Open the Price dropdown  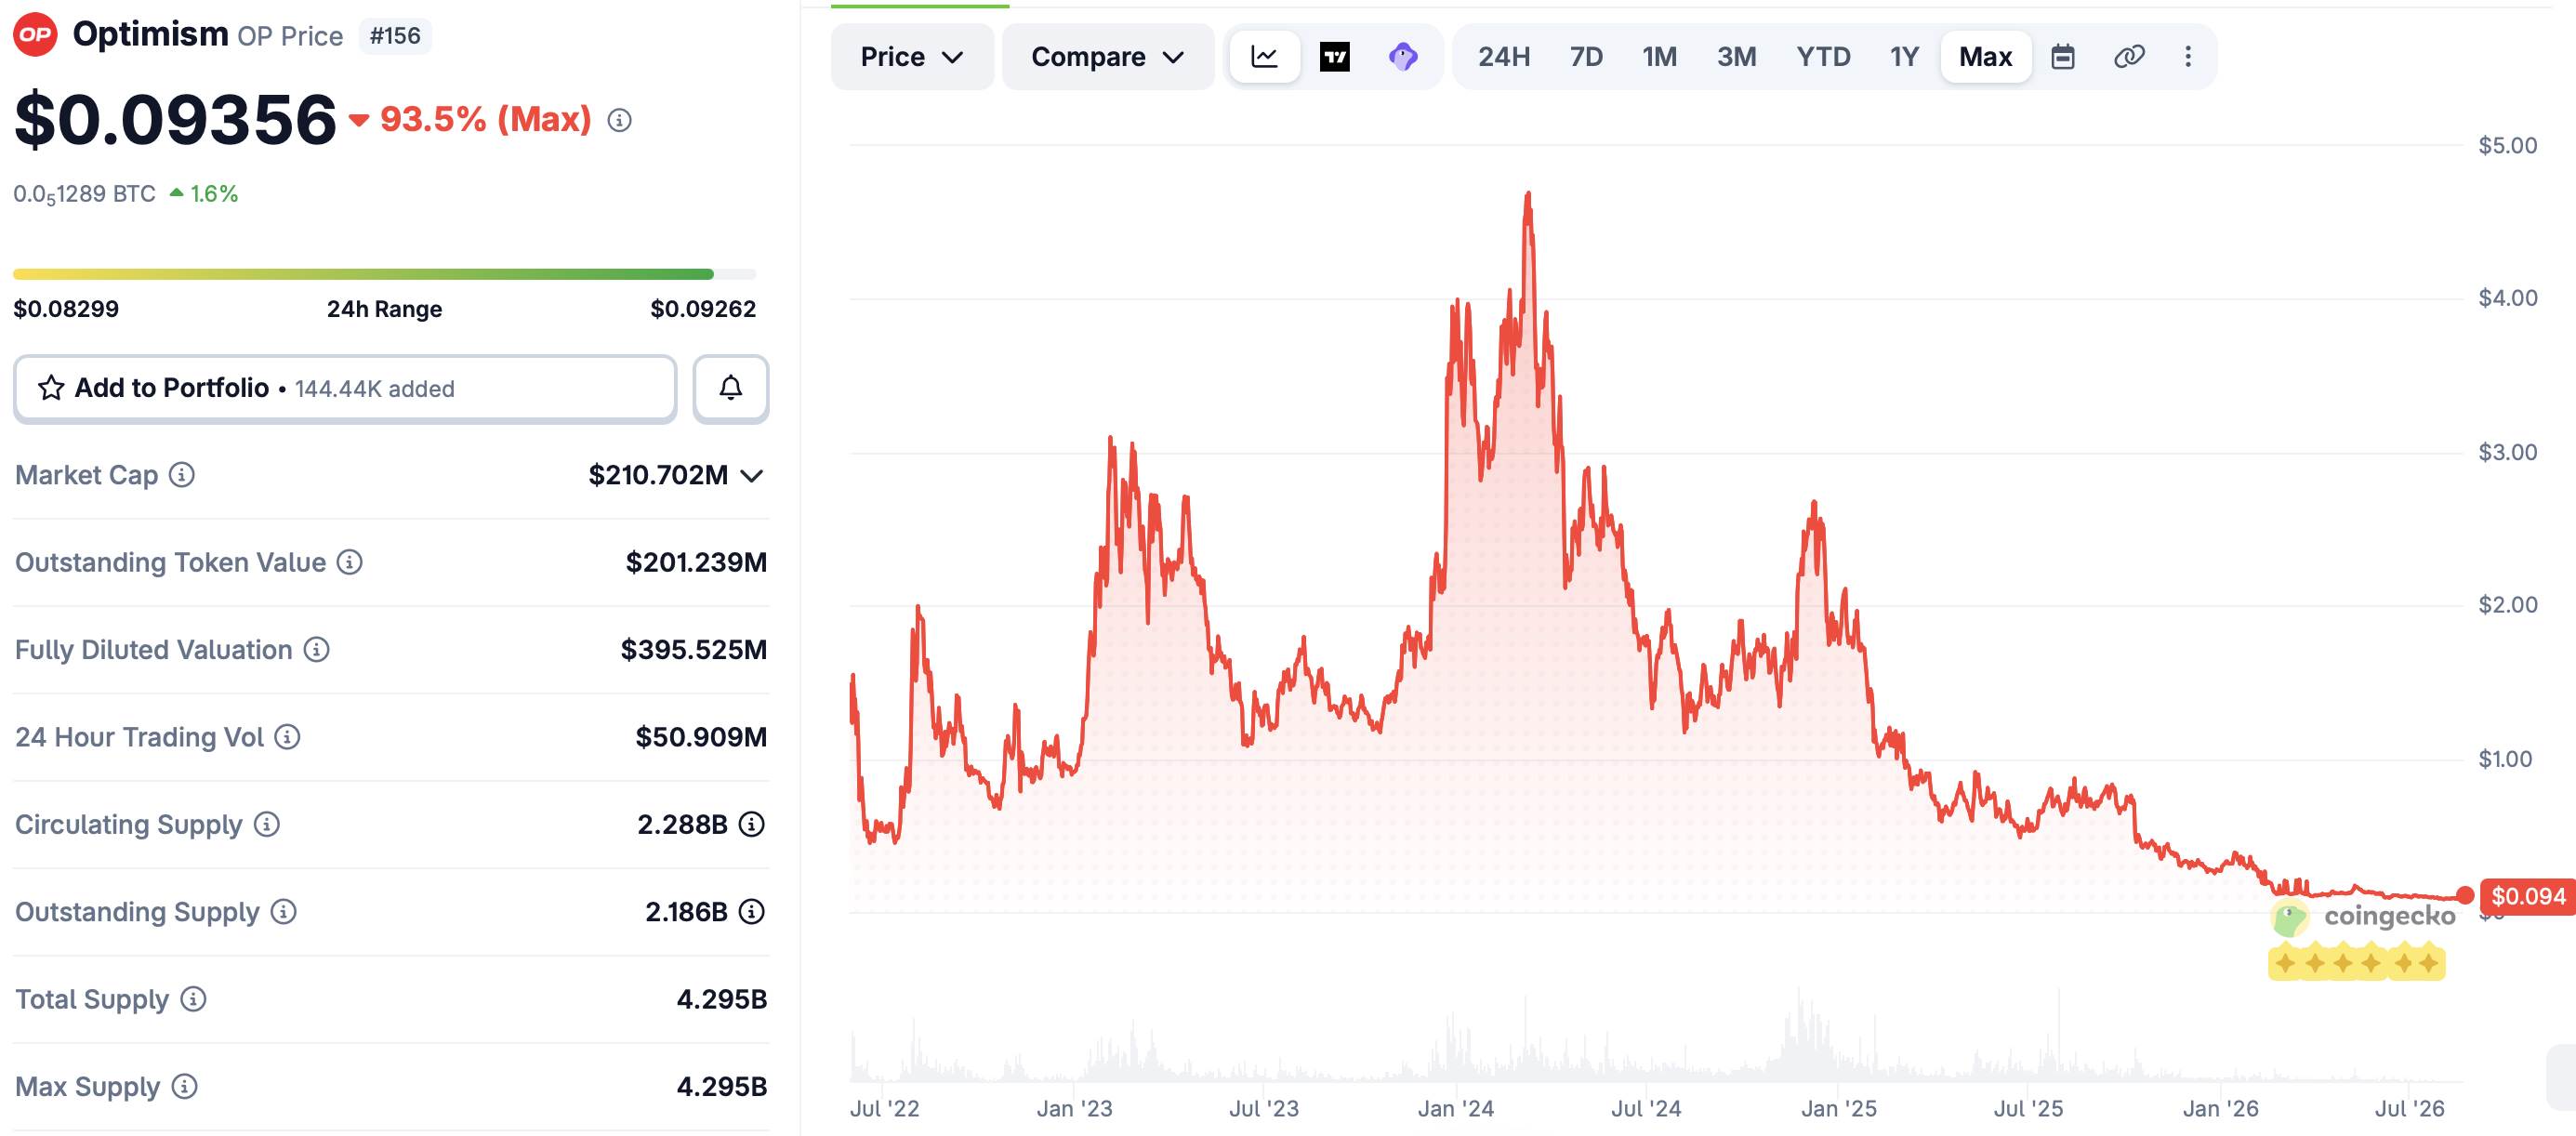point(912,57)
